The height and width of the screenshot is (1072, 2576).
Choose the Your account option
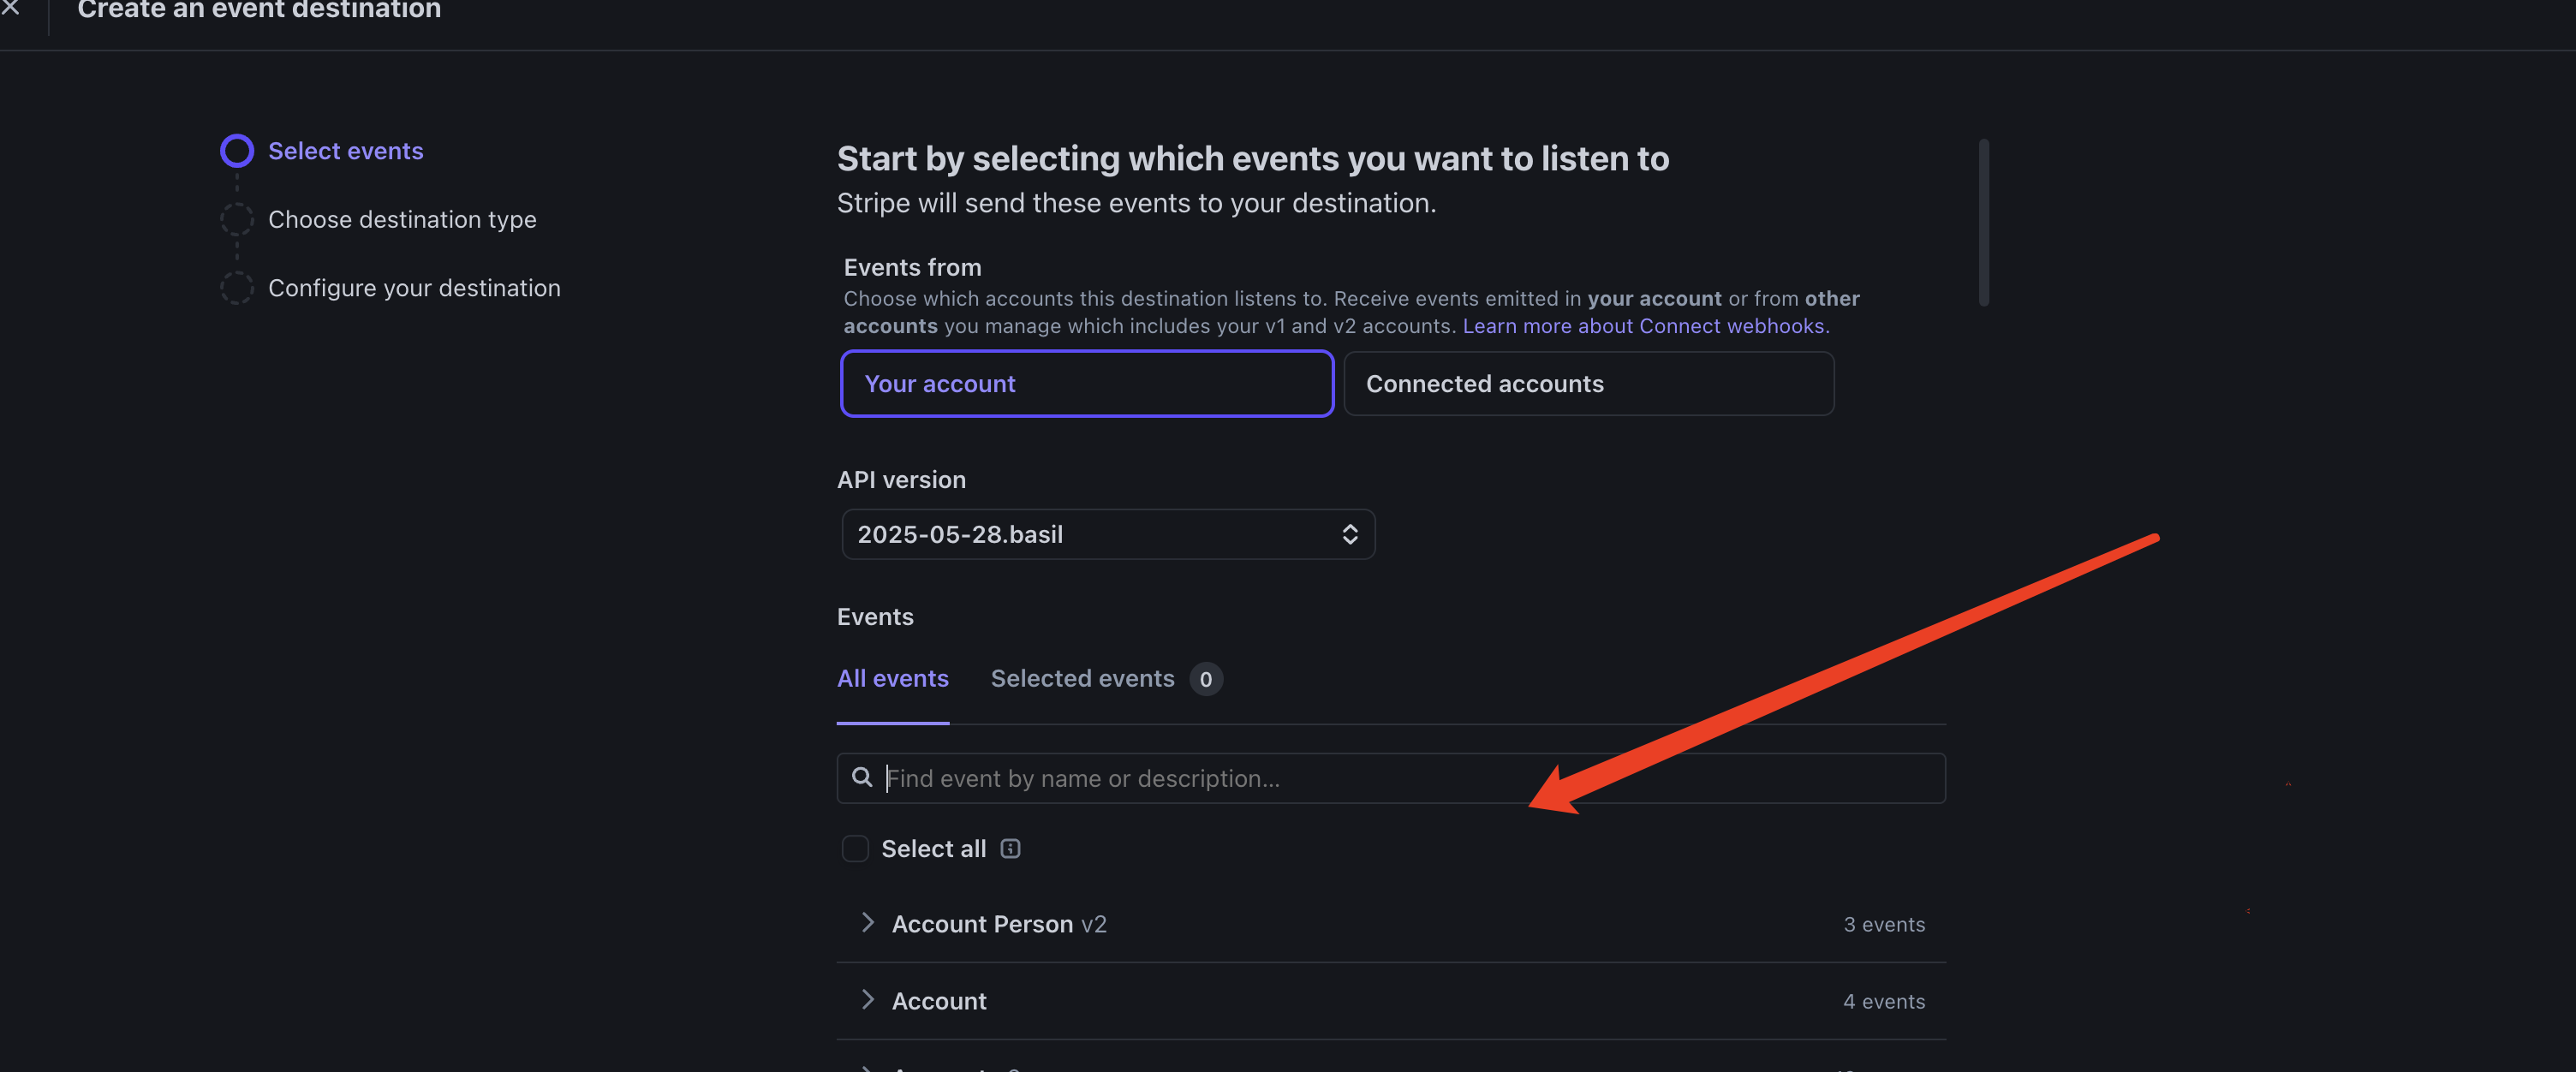click(x=1087, y=383)
